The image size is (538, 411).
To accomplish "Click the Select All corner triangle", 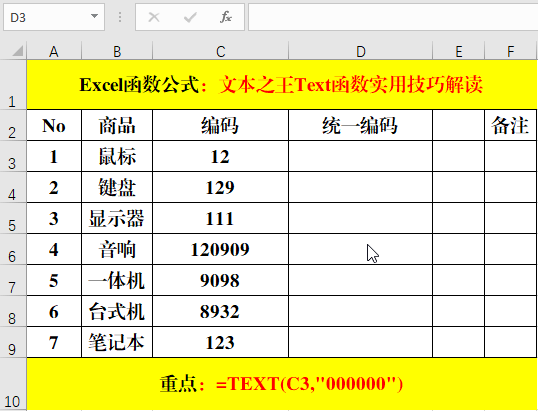I will pyautogui.click(x=17, y=51).
